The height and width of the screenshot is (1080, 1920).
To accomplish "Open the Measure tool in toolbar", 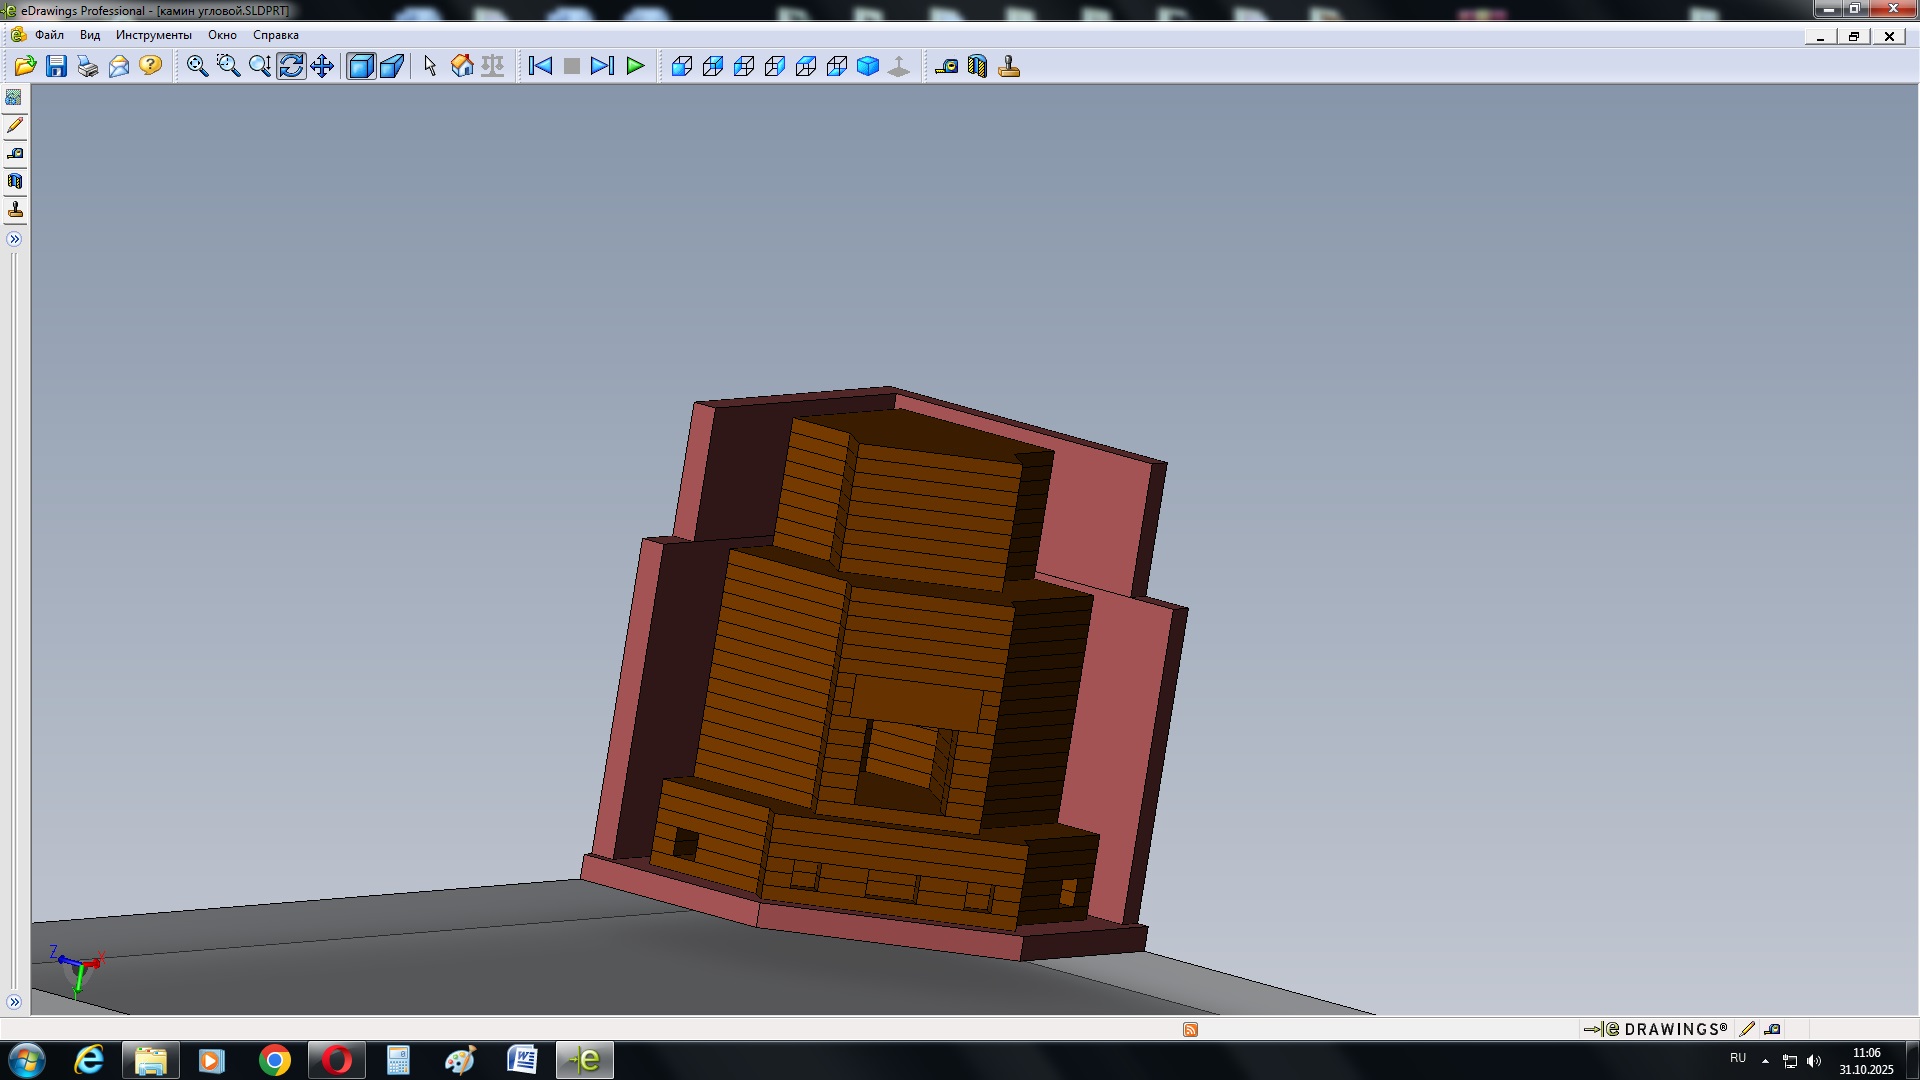I will (946, 66).
